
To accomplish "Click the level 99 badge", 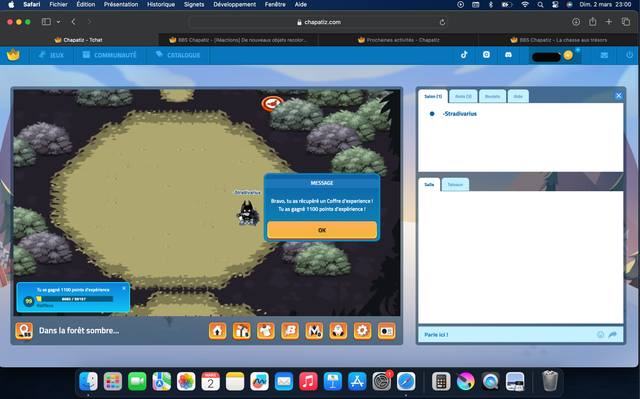I will click(29, 301).
